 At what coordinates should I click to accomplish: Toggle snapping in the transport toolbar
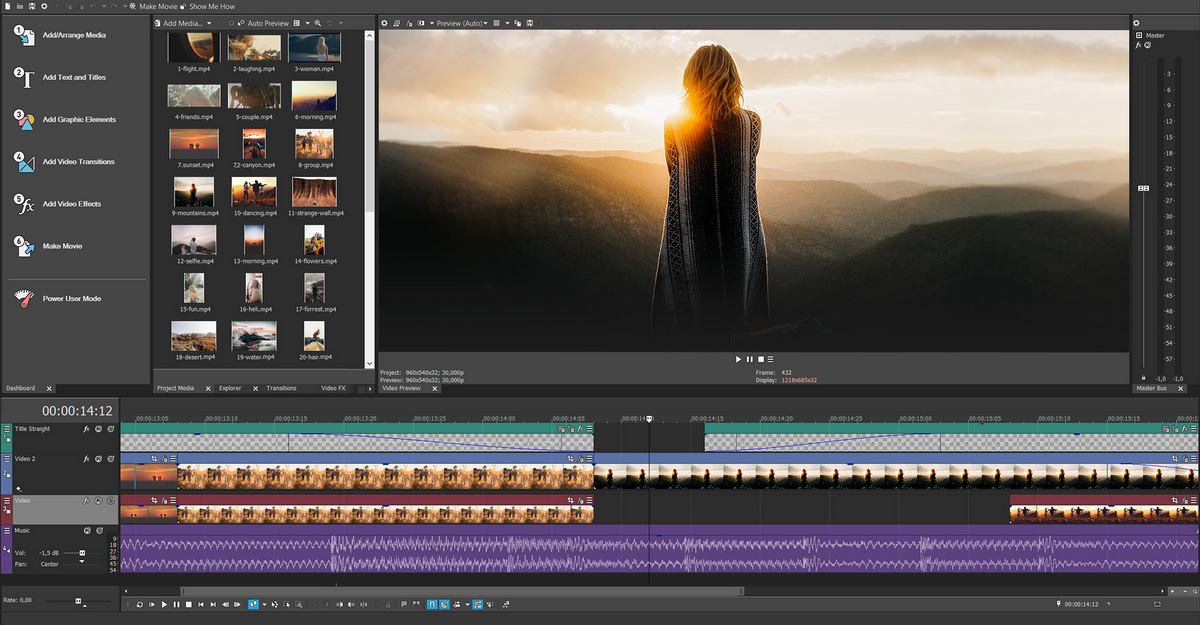click(x=431, y=604)
